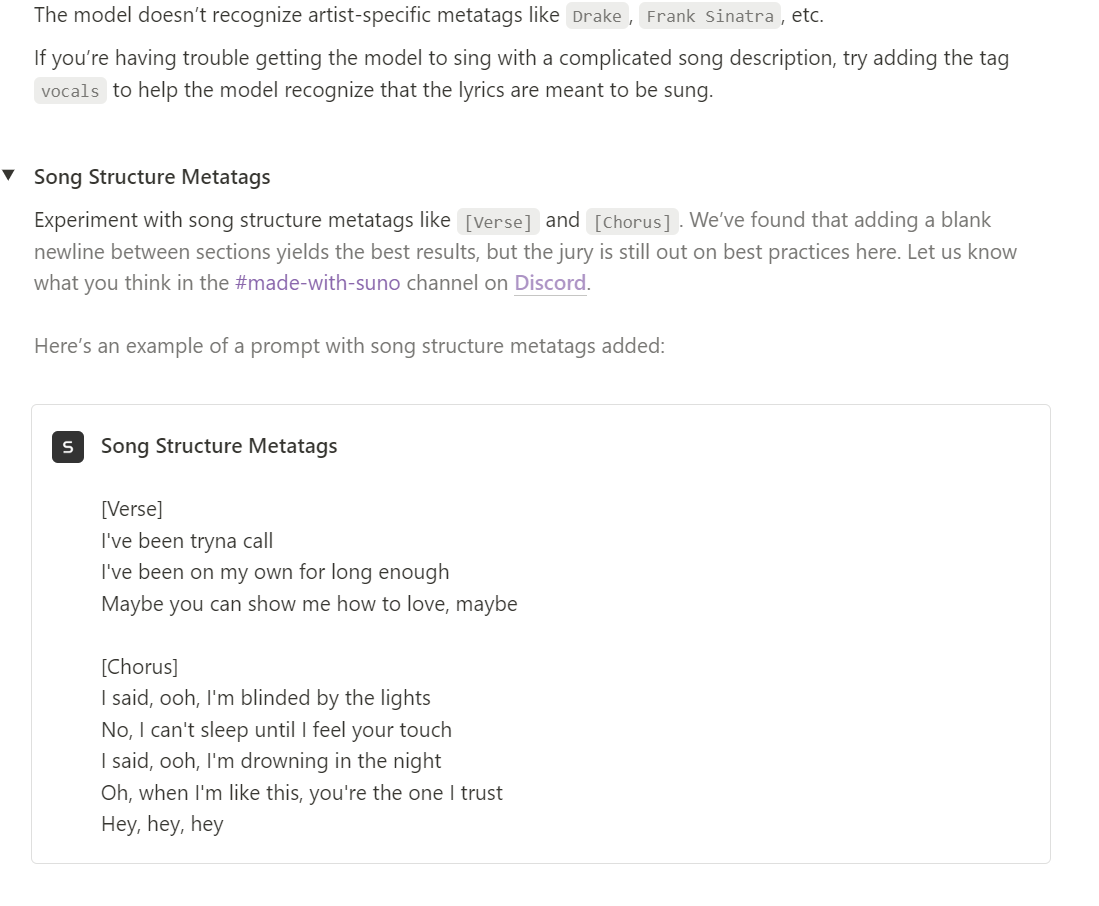Click the lyric "Maybe you can show me how to love"
Image resolution: width=1099 pixels, height=906 pixels.
275,603
